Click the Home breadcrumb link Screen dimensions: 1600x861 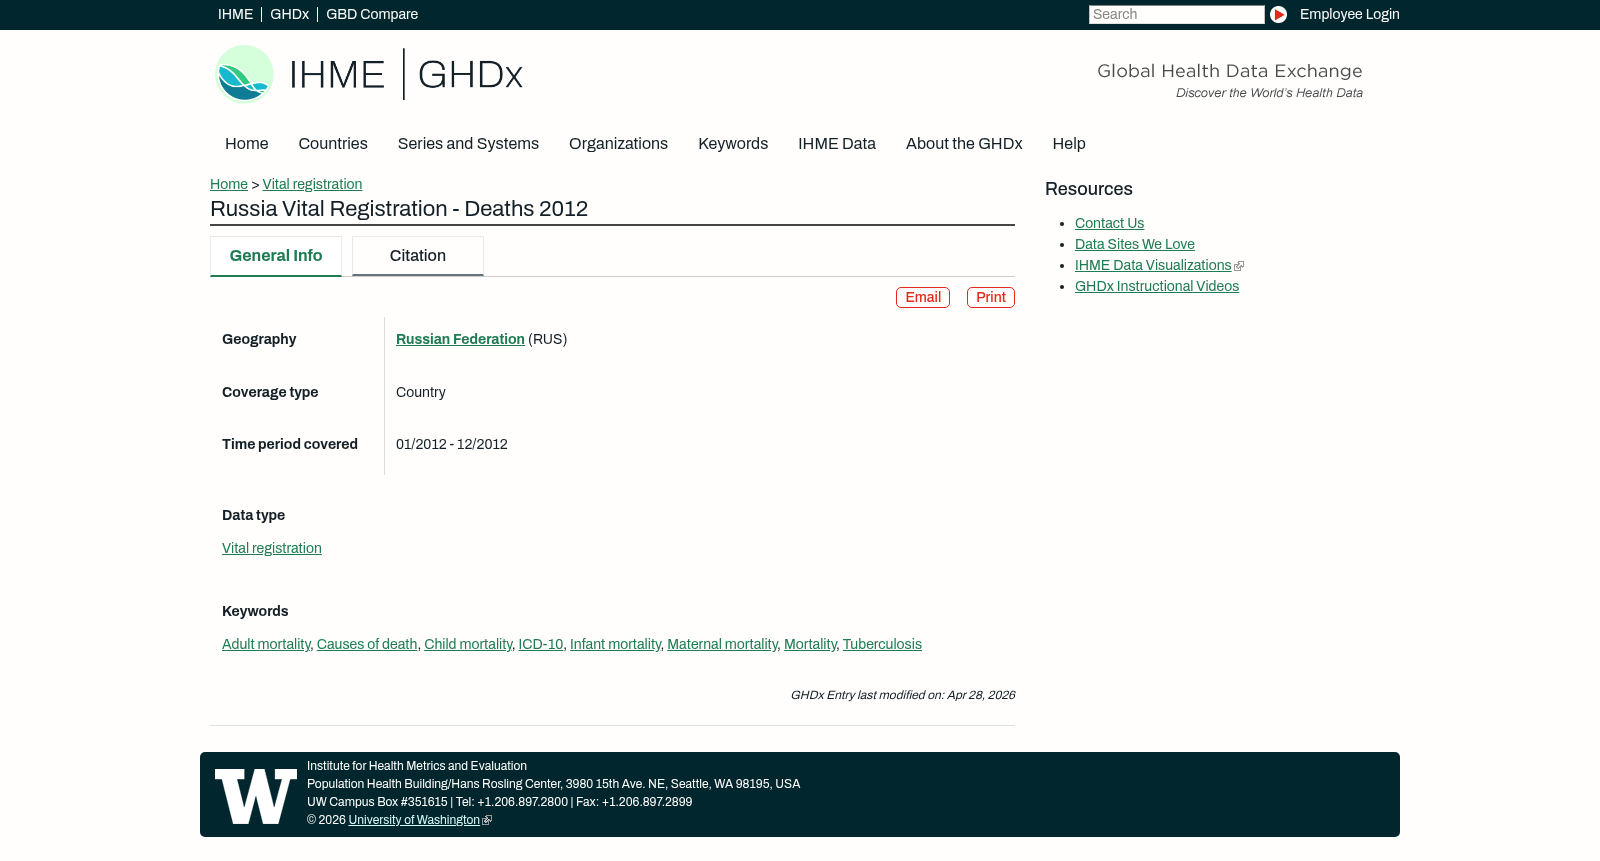pyautogui.click(x=229, y=184)
